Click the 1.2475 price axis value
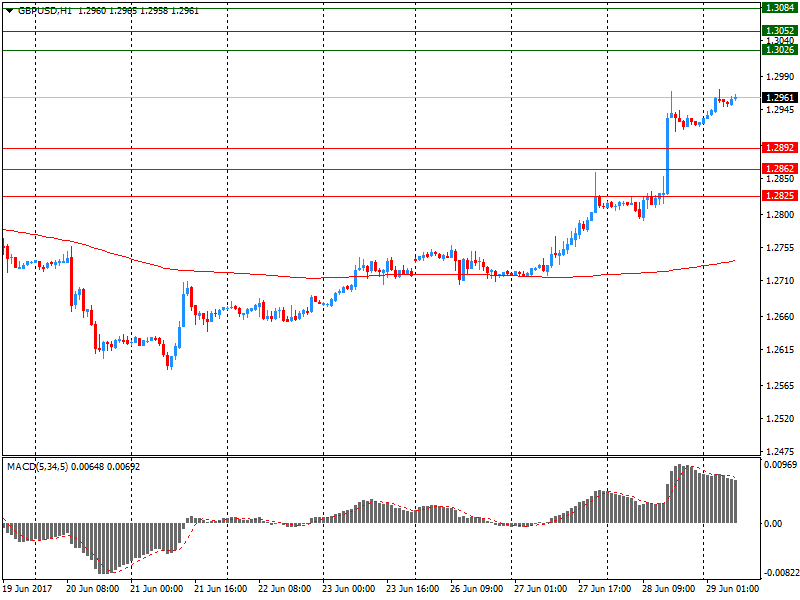This screenshot has height=600, width=800. pos(780,452)
